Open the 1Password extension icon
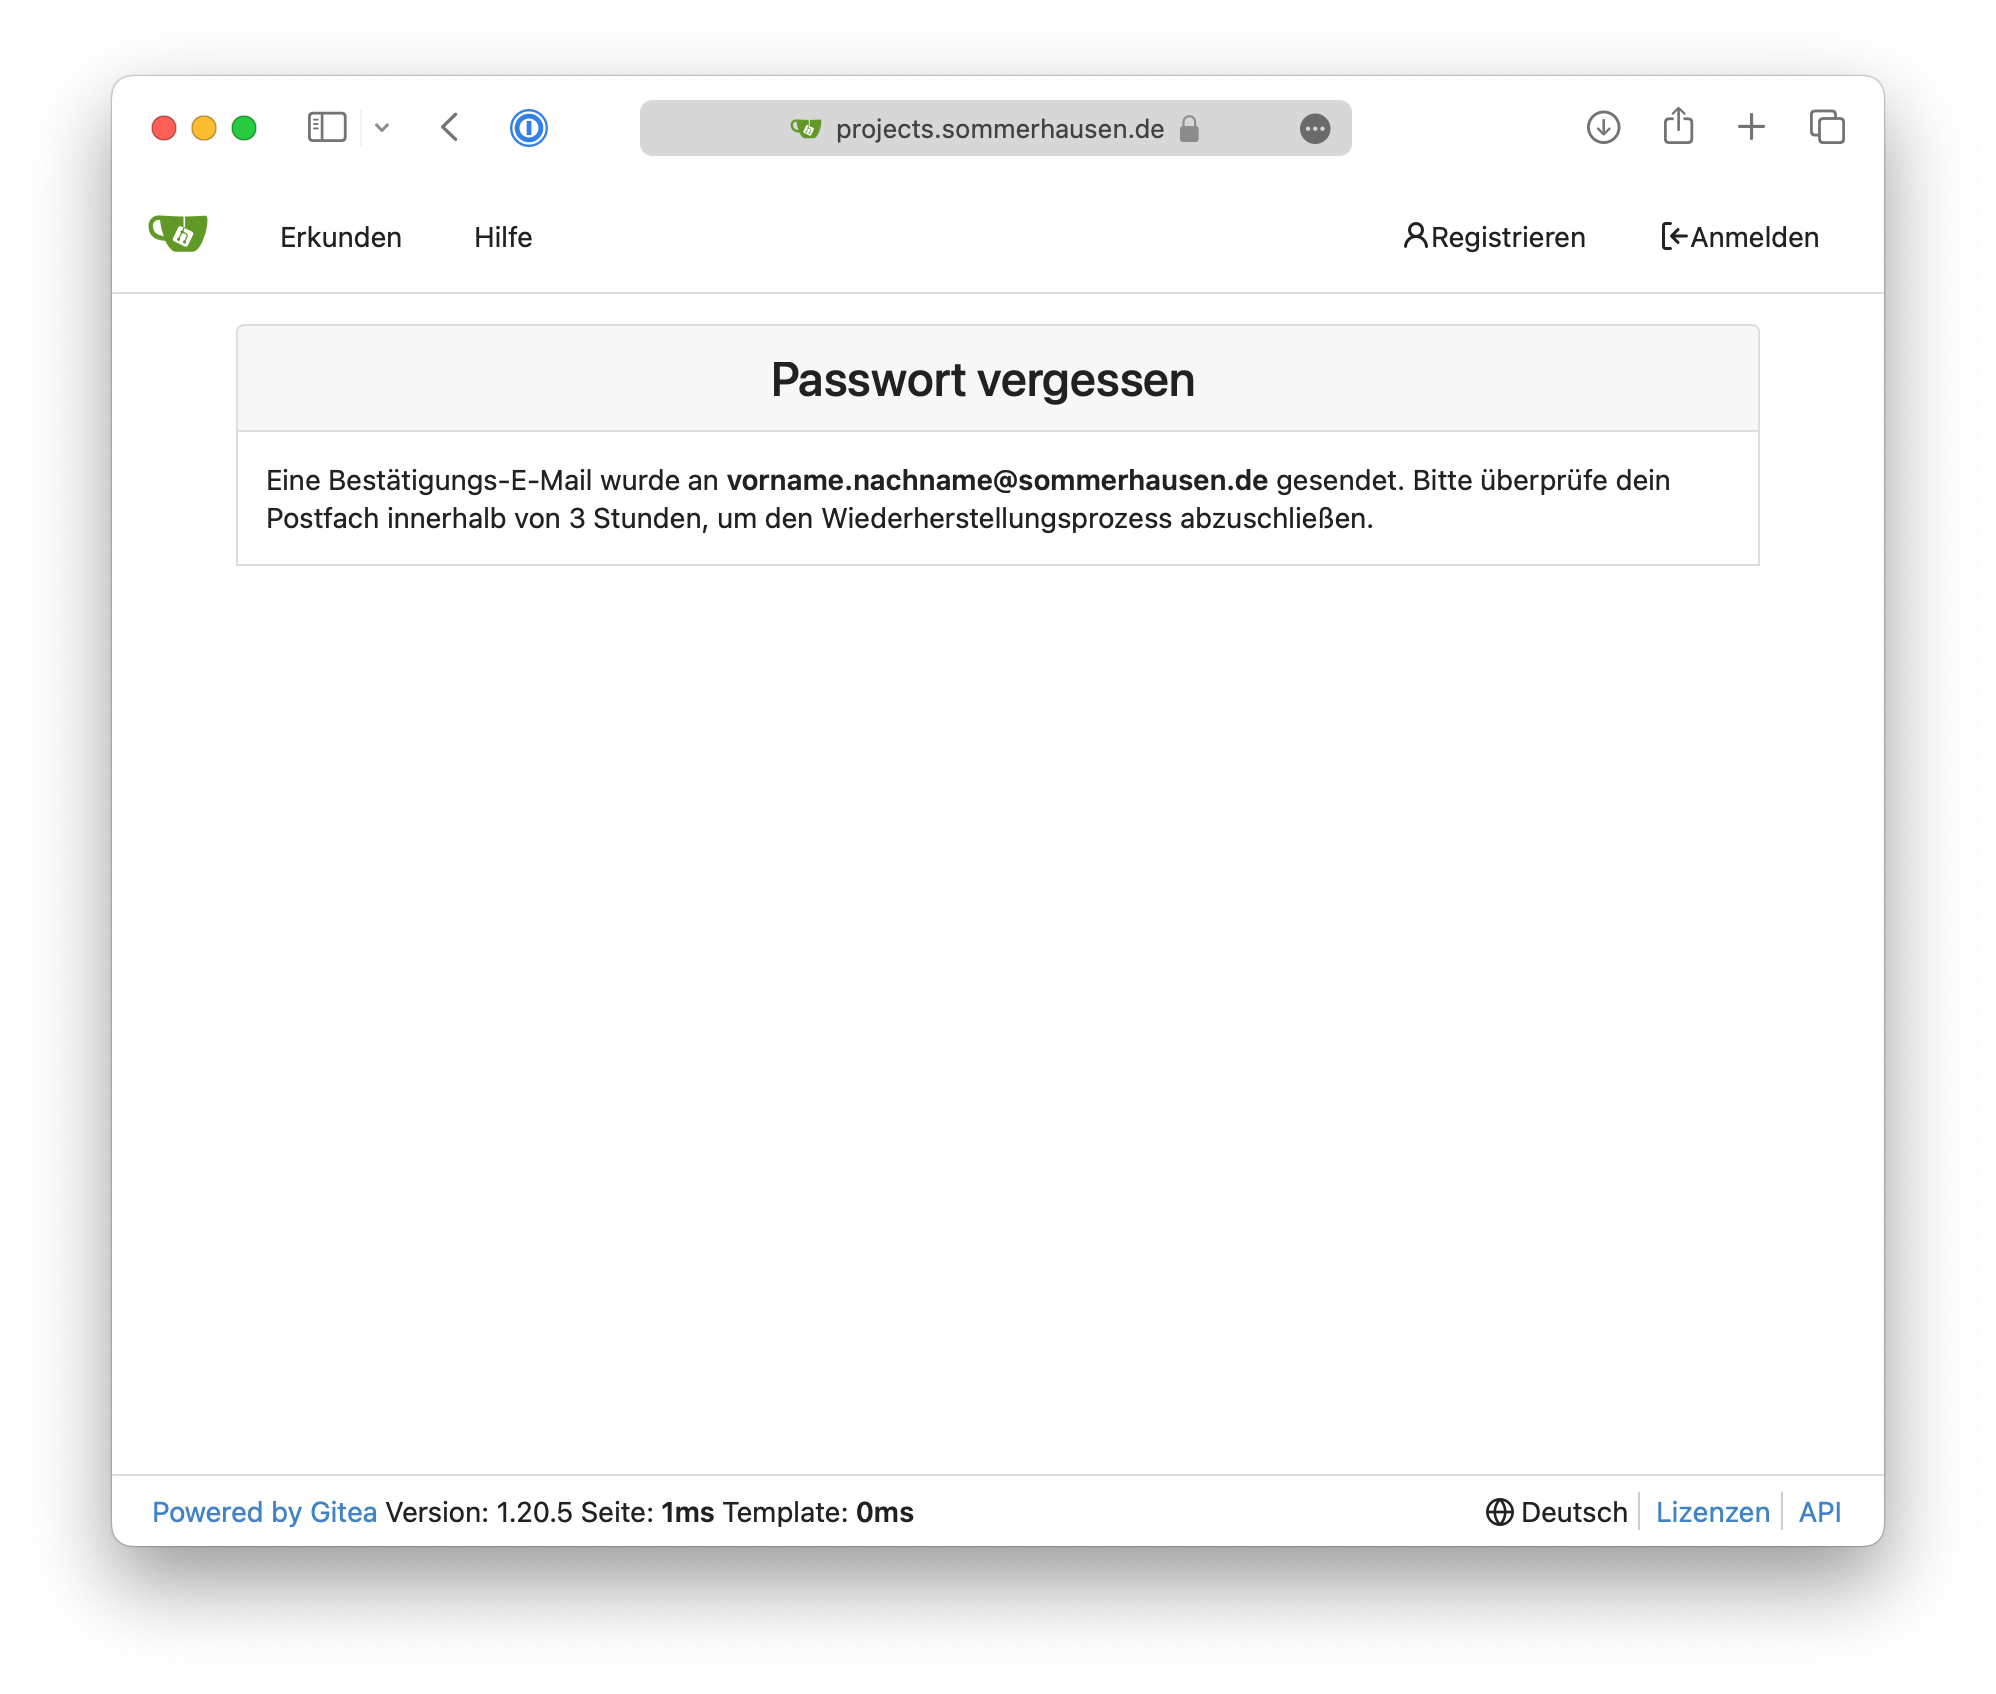The image size is (1996, 1694). point(528,128)
